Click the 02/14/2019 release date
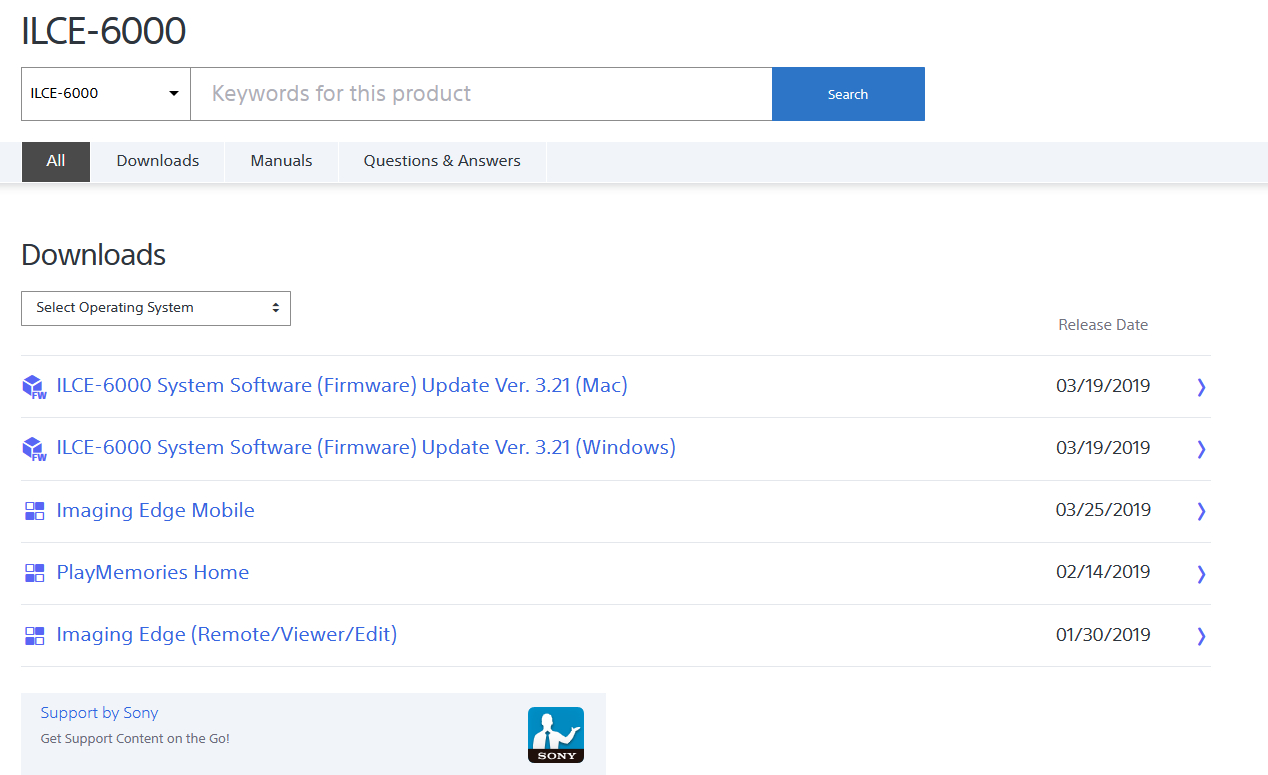Viewport: 1268px width, 775px height. point(1103,572)
